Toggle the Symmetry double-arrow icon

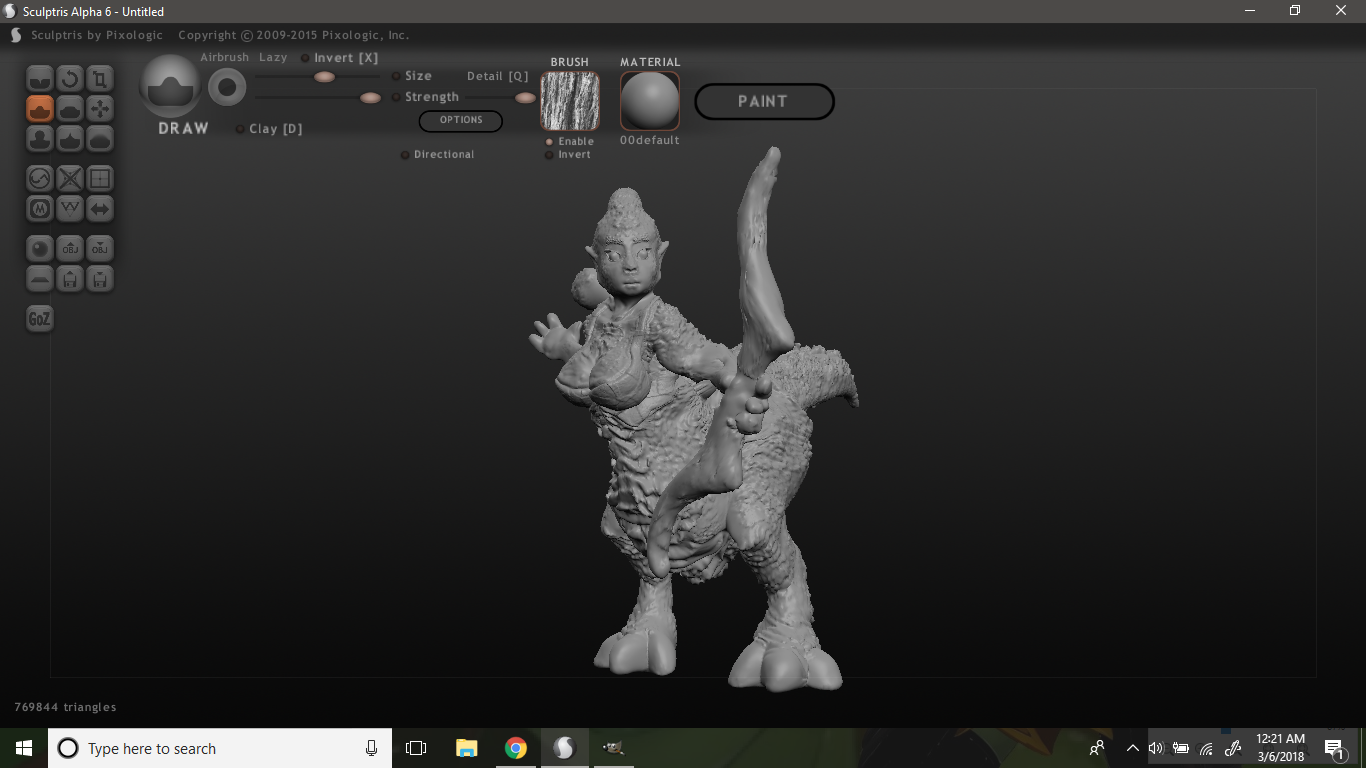99,209
